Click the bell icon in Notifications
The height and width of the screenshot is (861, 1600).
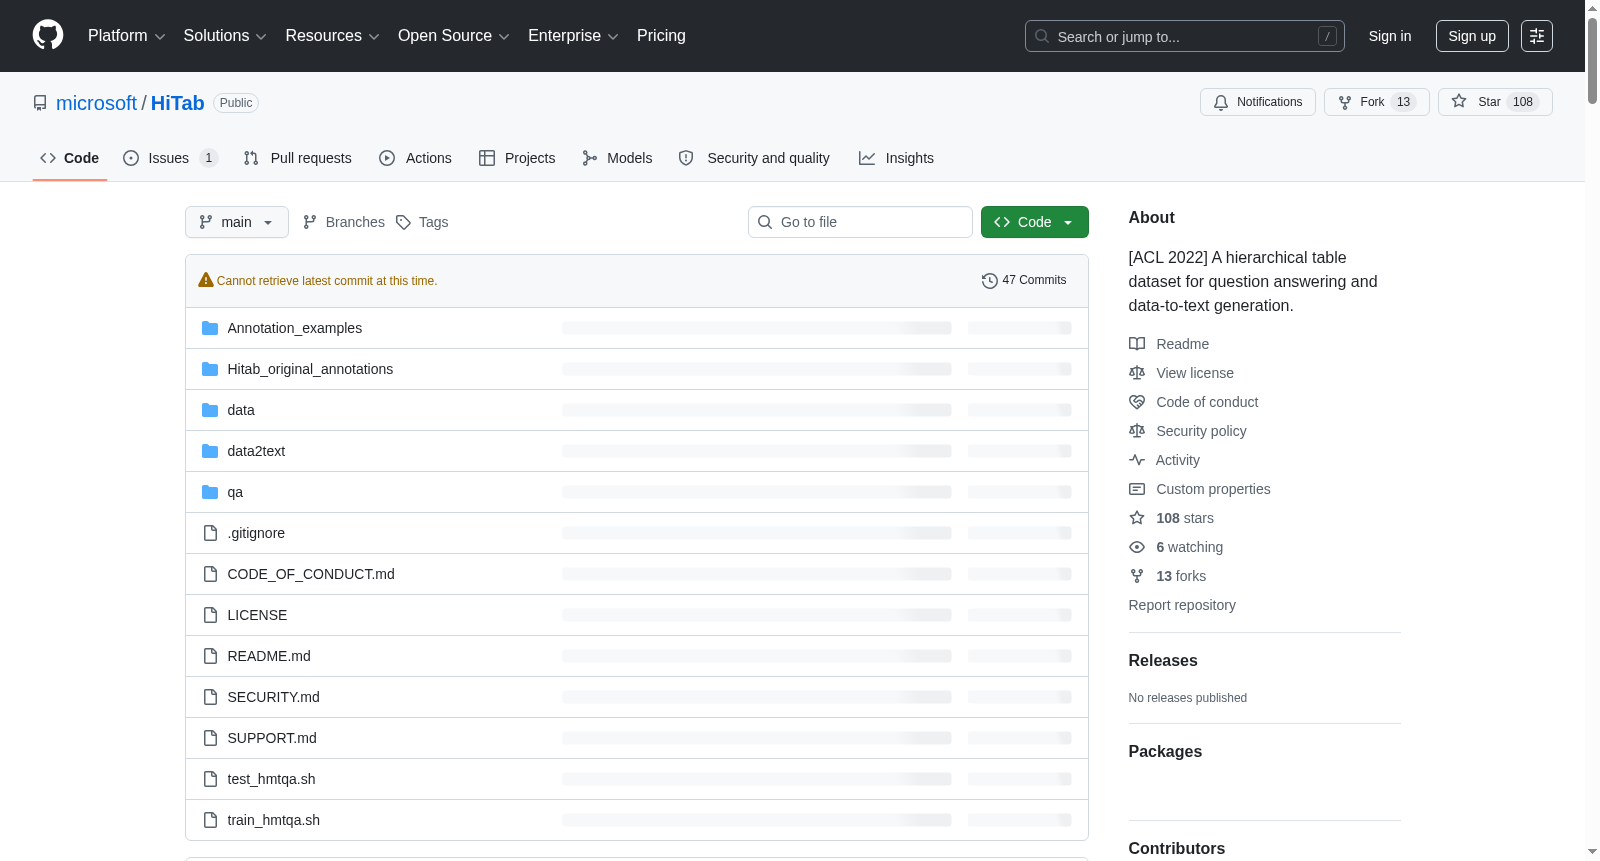click(x=1221, y=102)
